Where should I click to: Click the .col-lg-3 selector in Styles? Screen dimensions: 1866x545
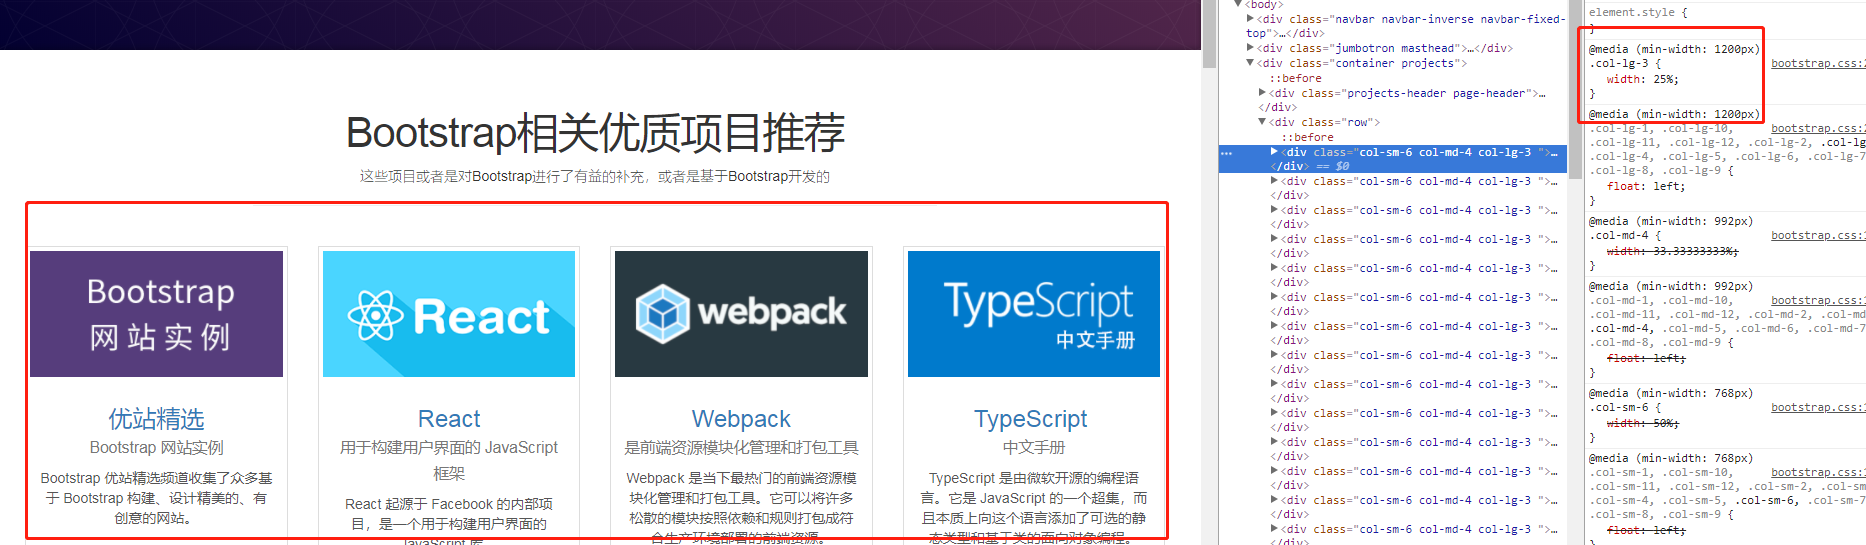coord(1618,63)
